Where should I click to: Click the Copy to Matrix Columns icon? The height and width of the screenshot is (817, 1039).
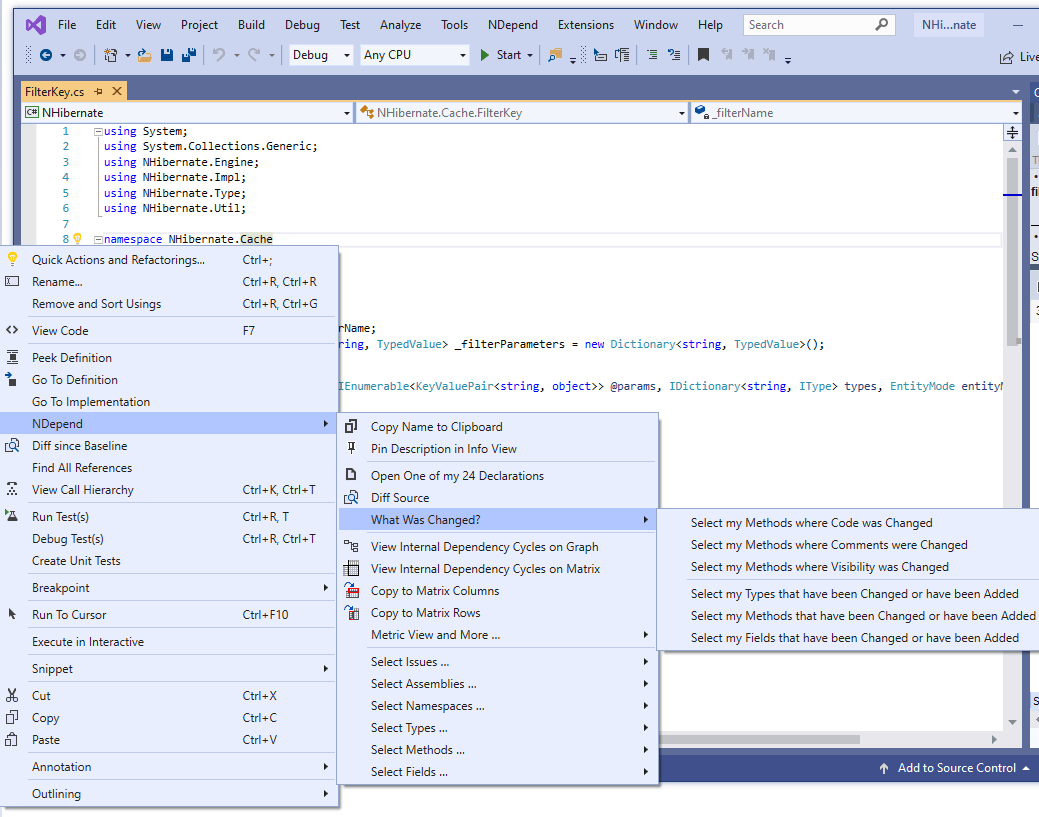351,590
